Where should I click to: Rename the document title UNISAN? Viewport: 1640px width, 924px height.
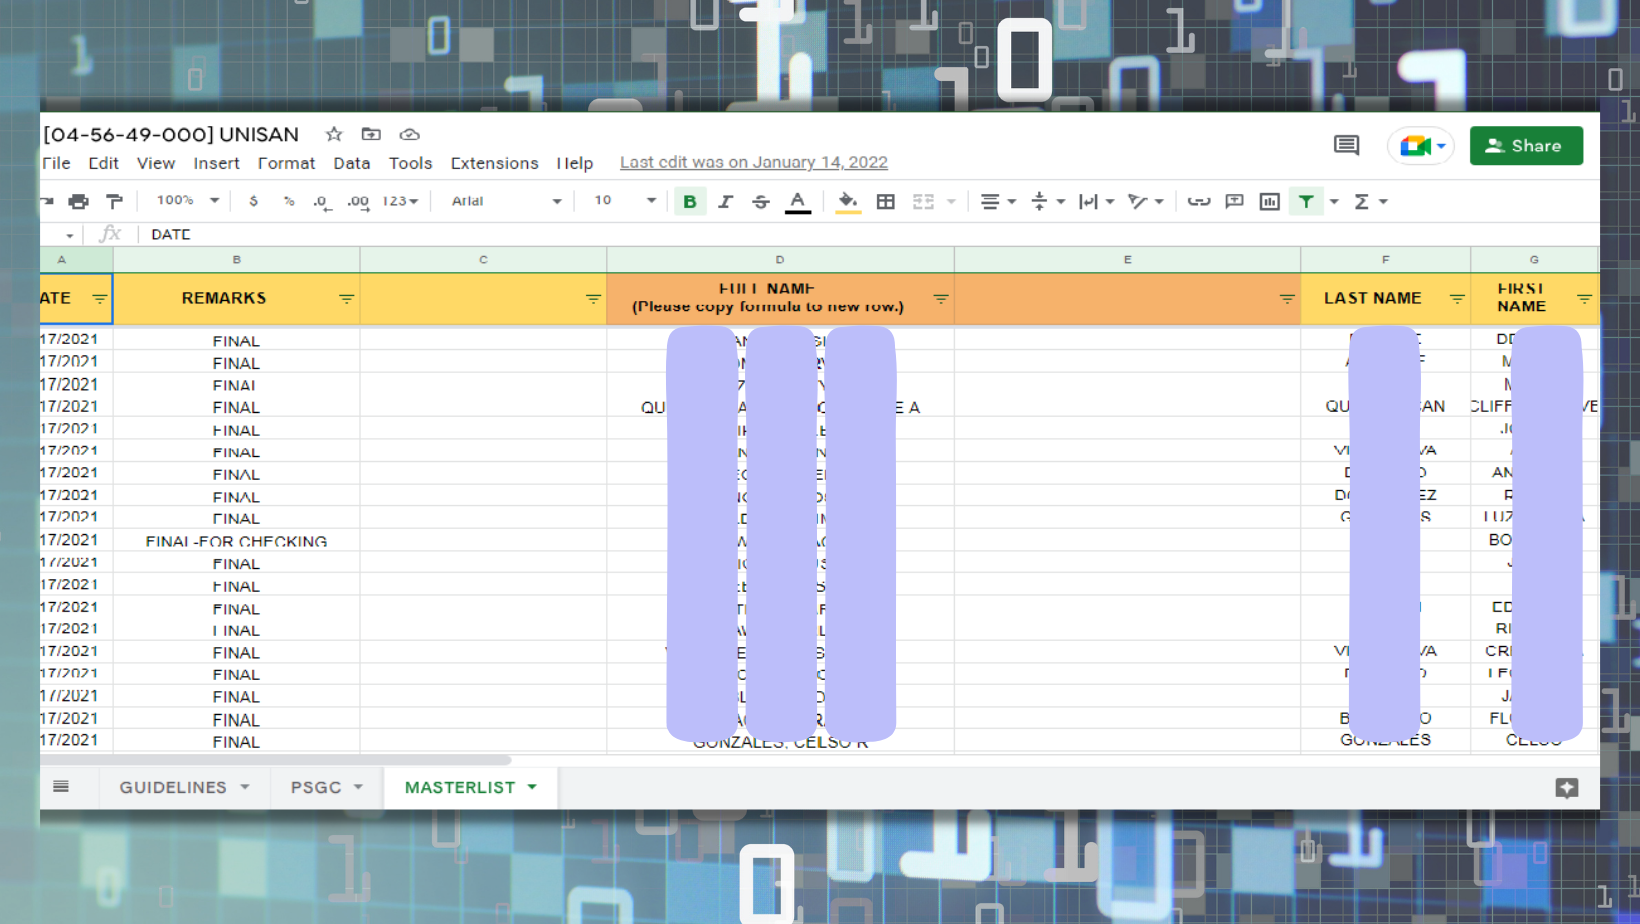[x=171, y=134]
